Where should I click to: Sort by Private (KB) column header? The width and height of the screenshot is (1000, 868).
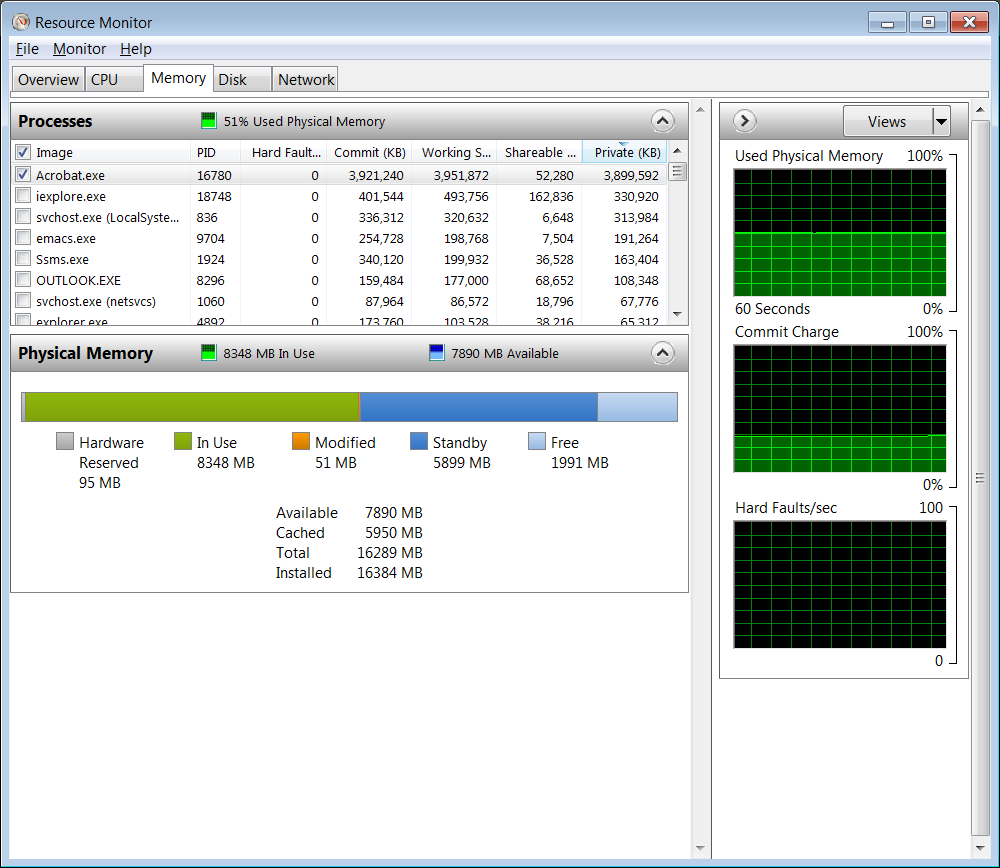(x=625, y=152)
